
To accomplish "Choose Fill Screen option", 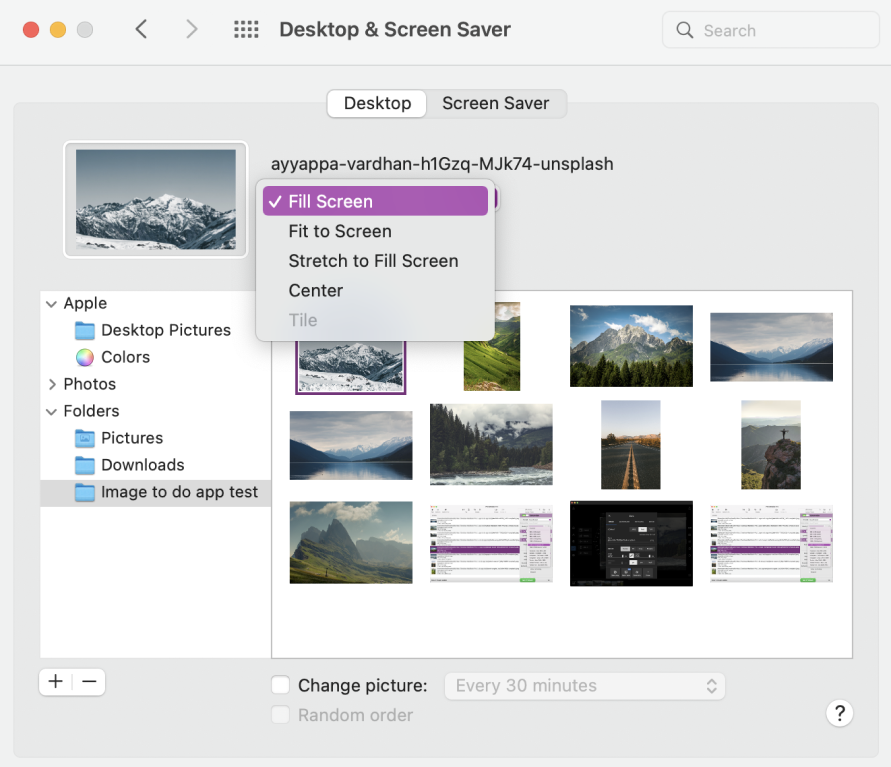I will coord(375,202).
